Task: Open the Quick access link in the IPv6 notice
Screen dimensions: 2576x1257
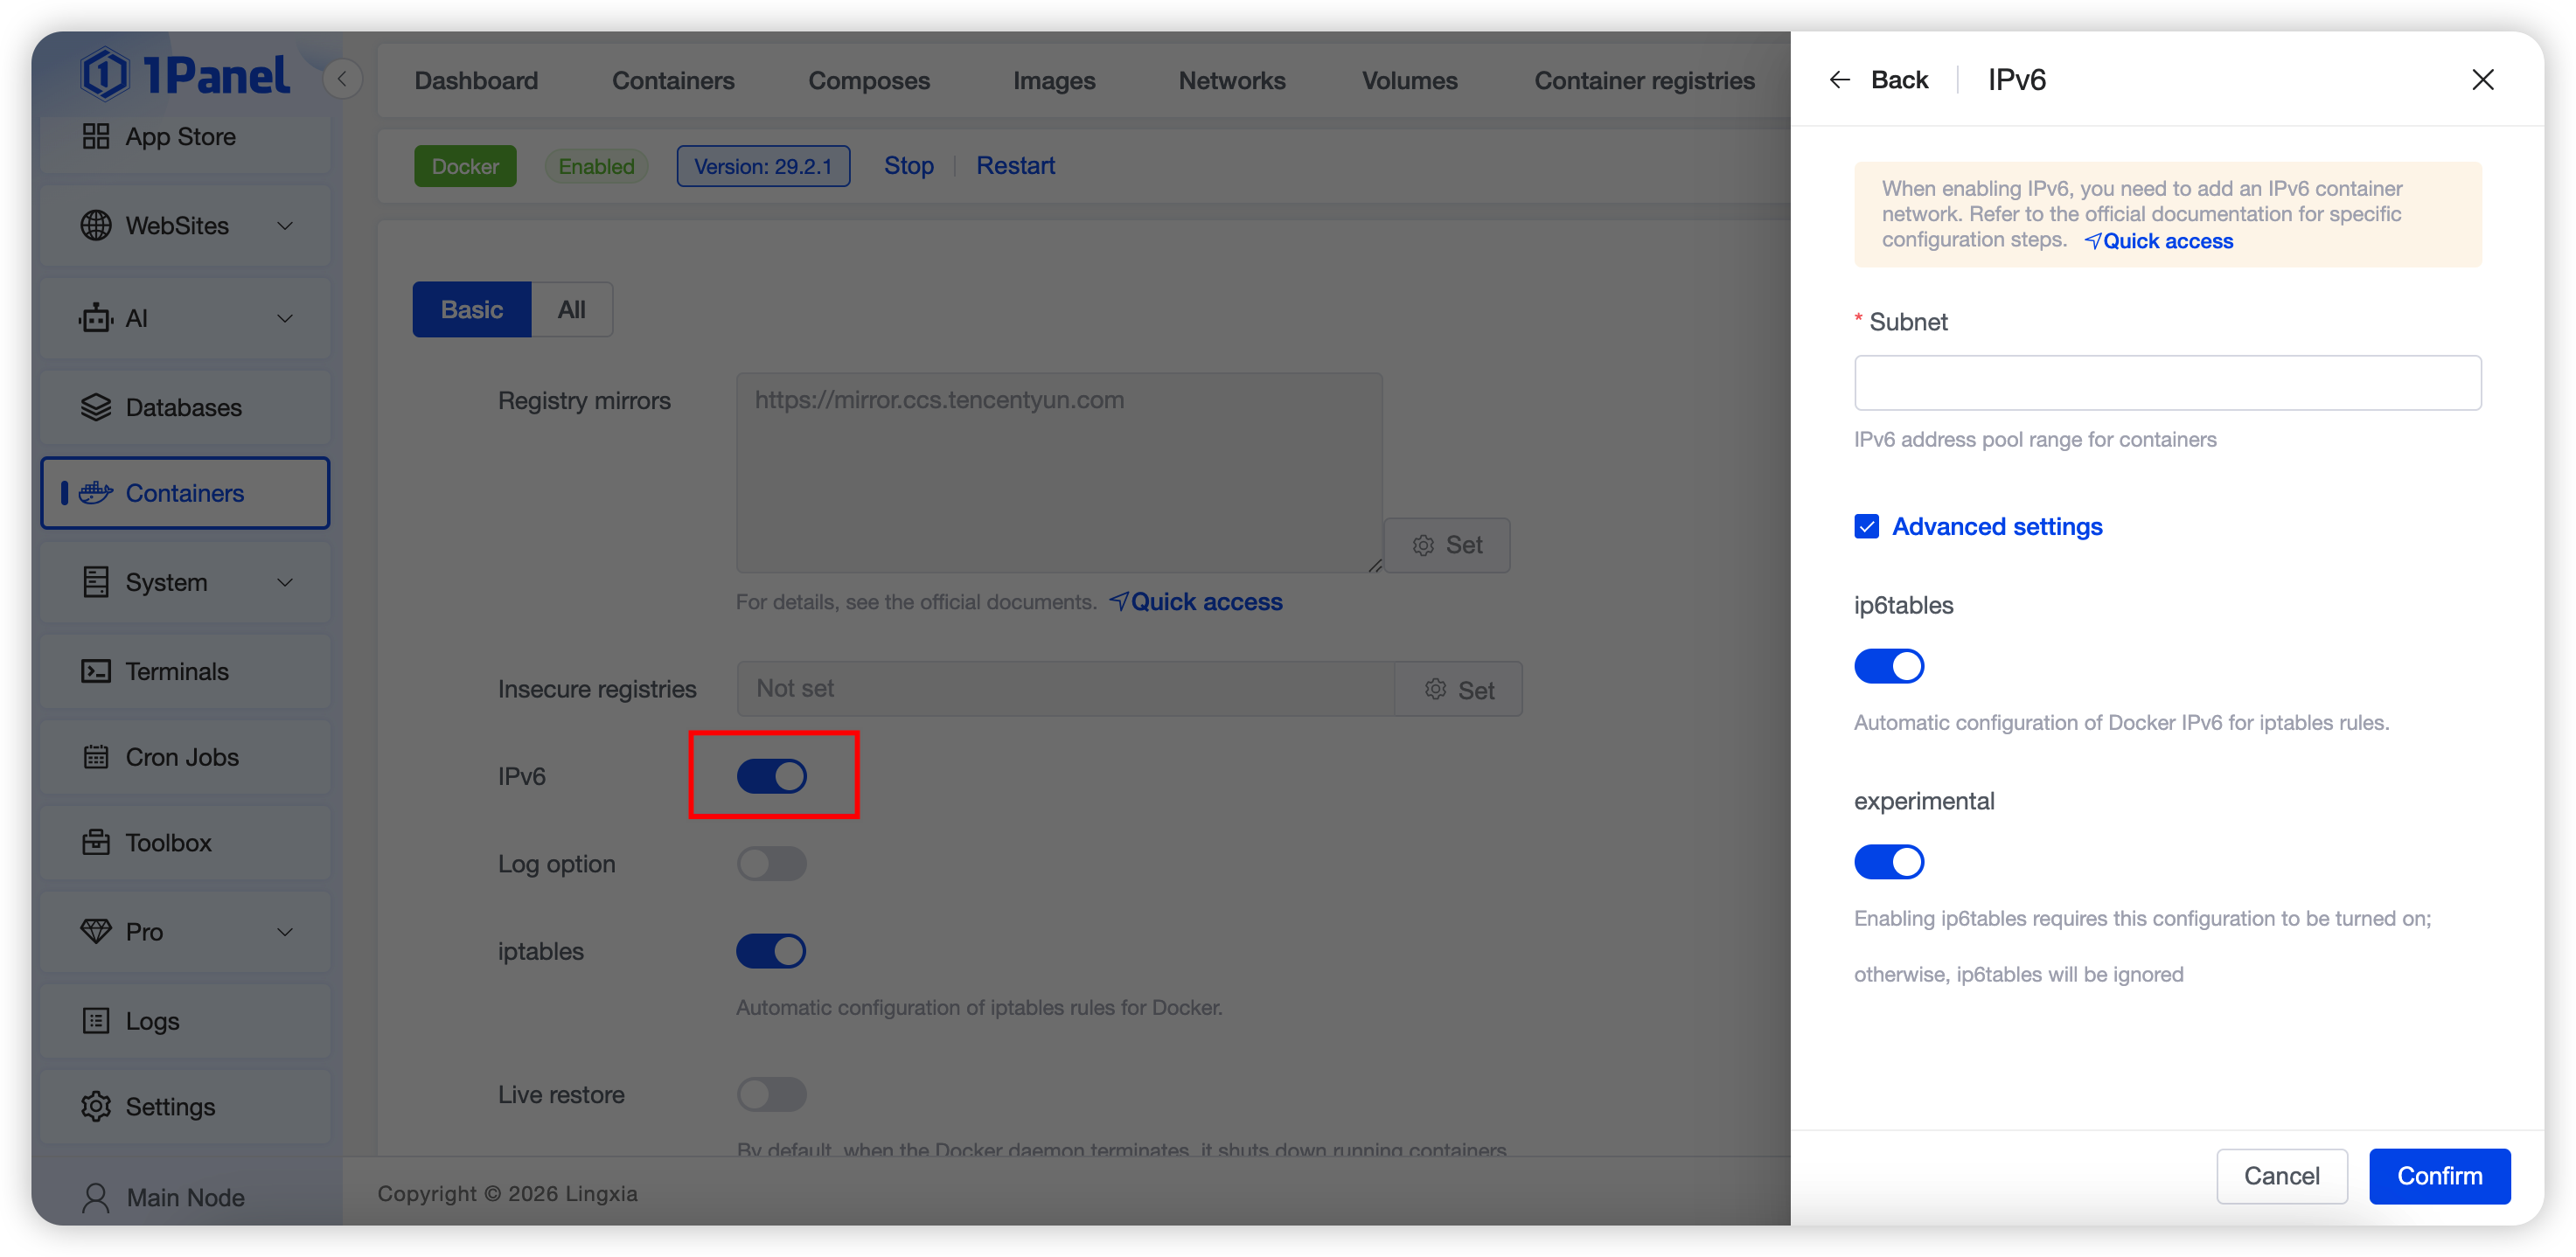Action: (2166, 241)
